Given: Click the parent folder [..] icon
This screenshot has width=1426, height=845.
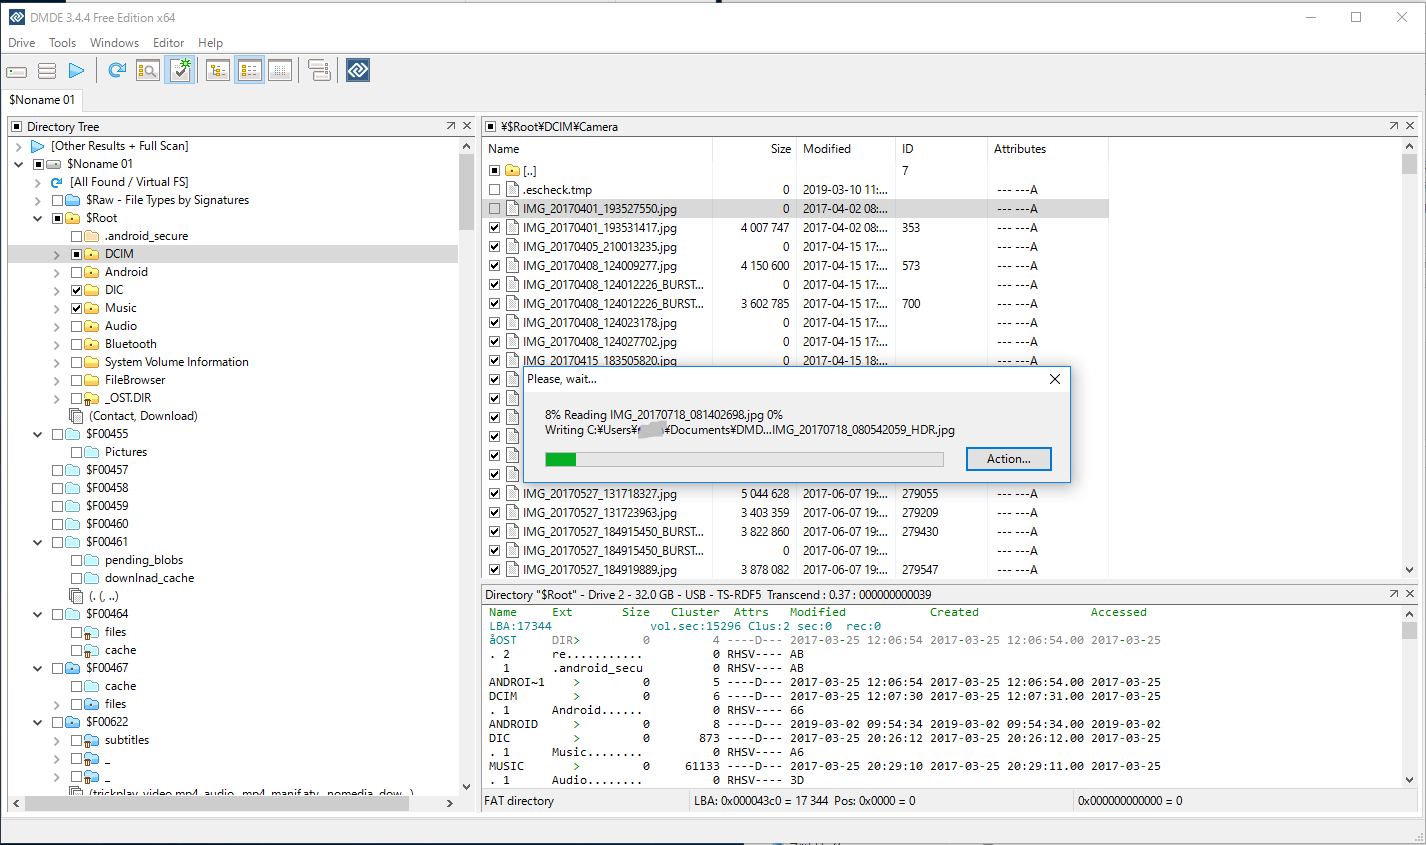Looking at the screenshot, I should point(512,171).
